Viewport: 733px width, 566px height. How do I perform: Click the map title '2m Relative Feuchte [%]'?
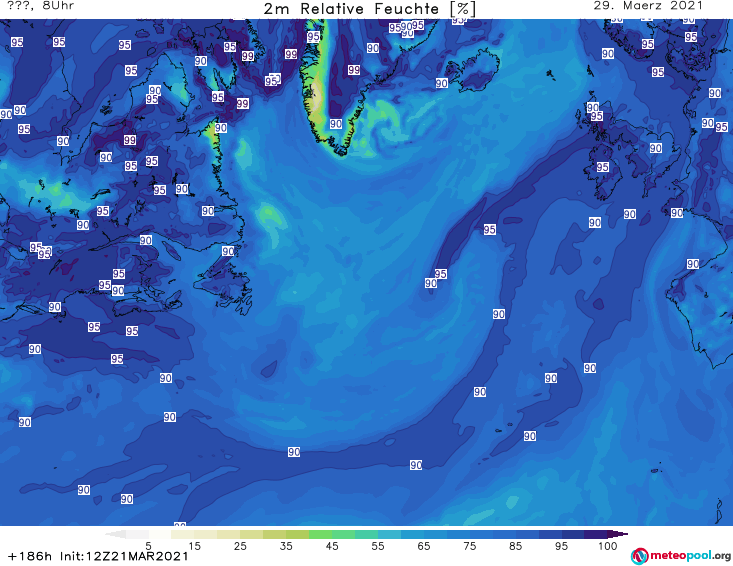click(370, 9)
